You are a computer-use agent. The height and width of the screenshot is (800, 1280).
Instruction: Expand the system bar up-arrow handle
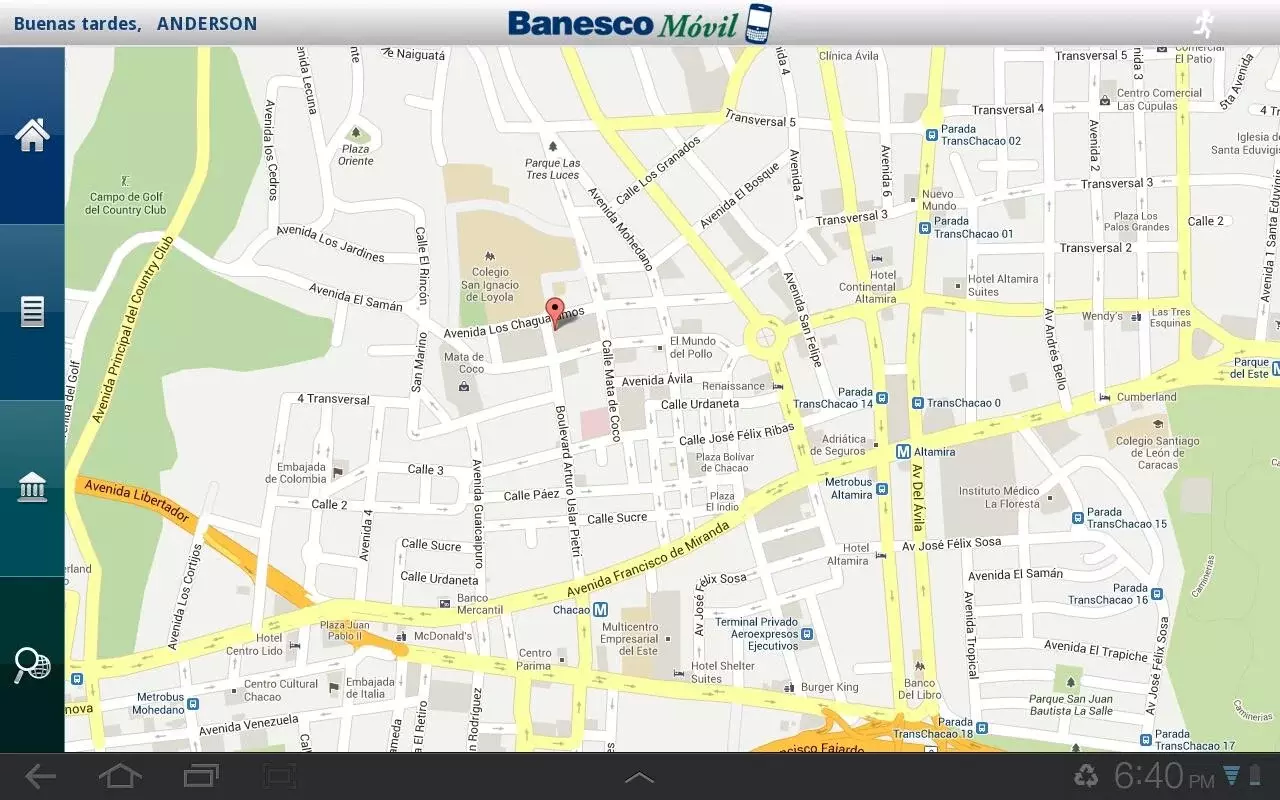pos(639,777)
